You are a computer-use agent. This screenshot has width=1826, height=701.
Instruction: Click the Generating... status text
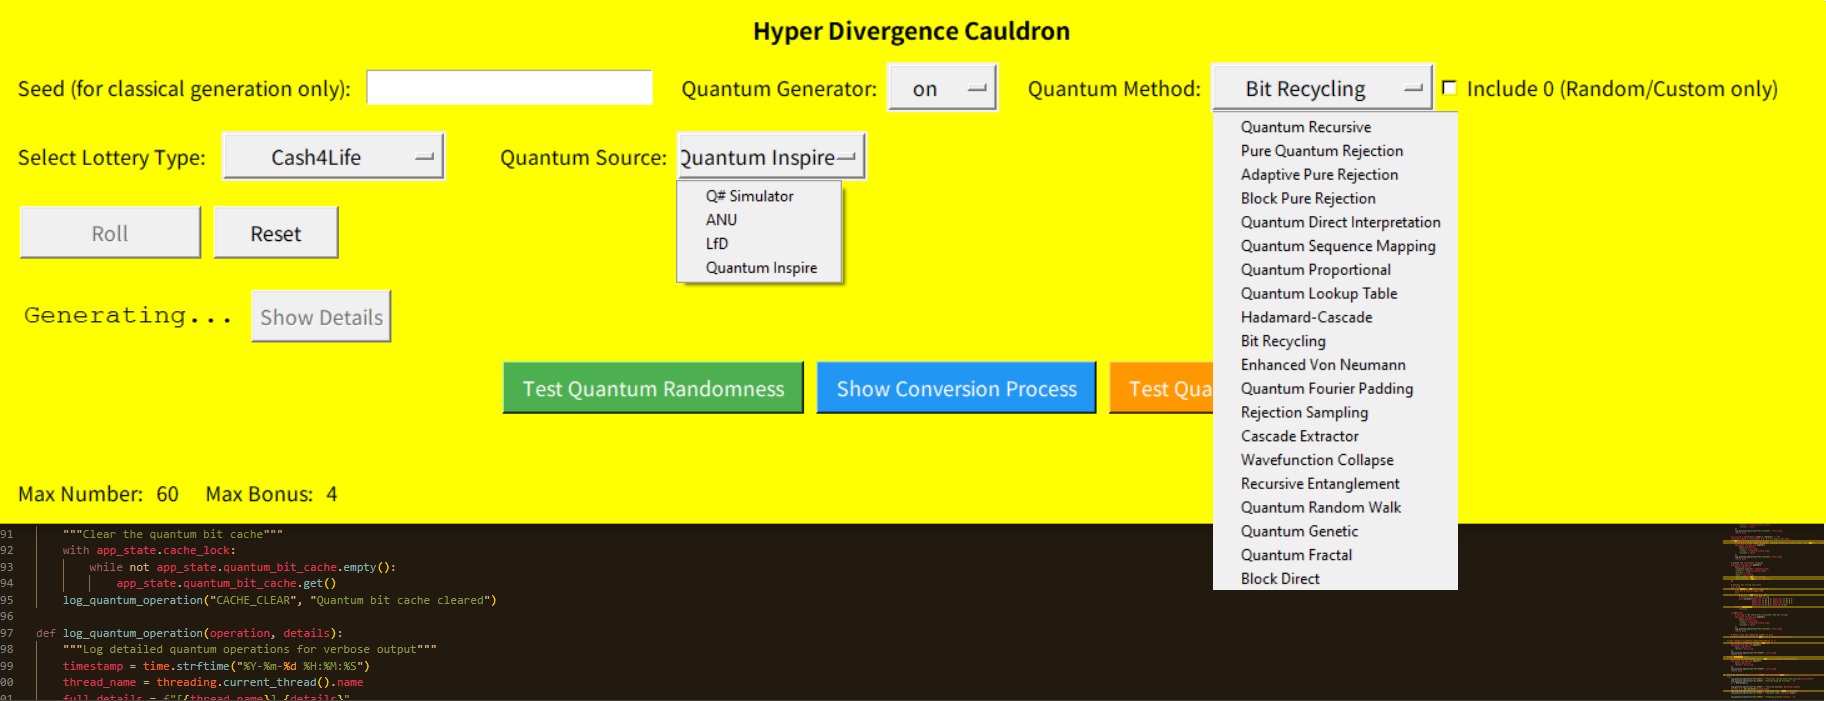(128, 316)
